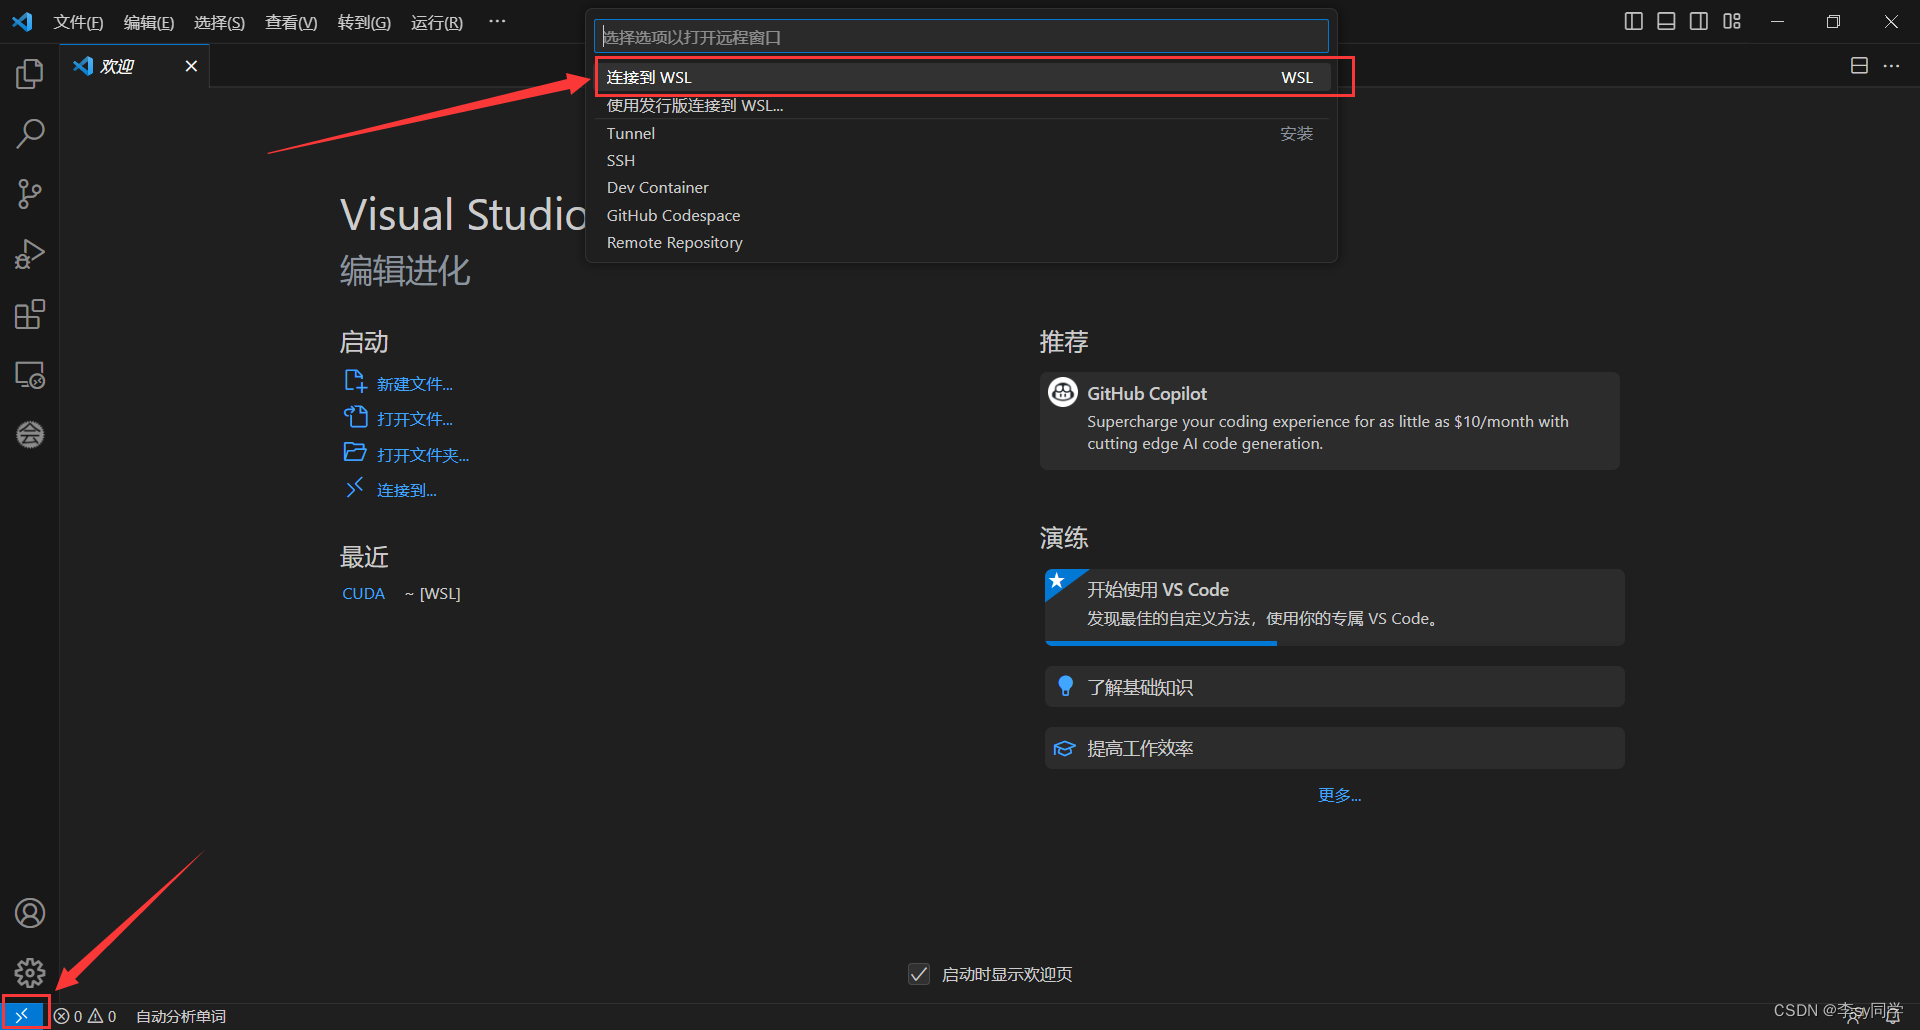Viewport: 1920px width, 1030px height.
Task: Open the Edit menu
Action: (x=148, y=22)
